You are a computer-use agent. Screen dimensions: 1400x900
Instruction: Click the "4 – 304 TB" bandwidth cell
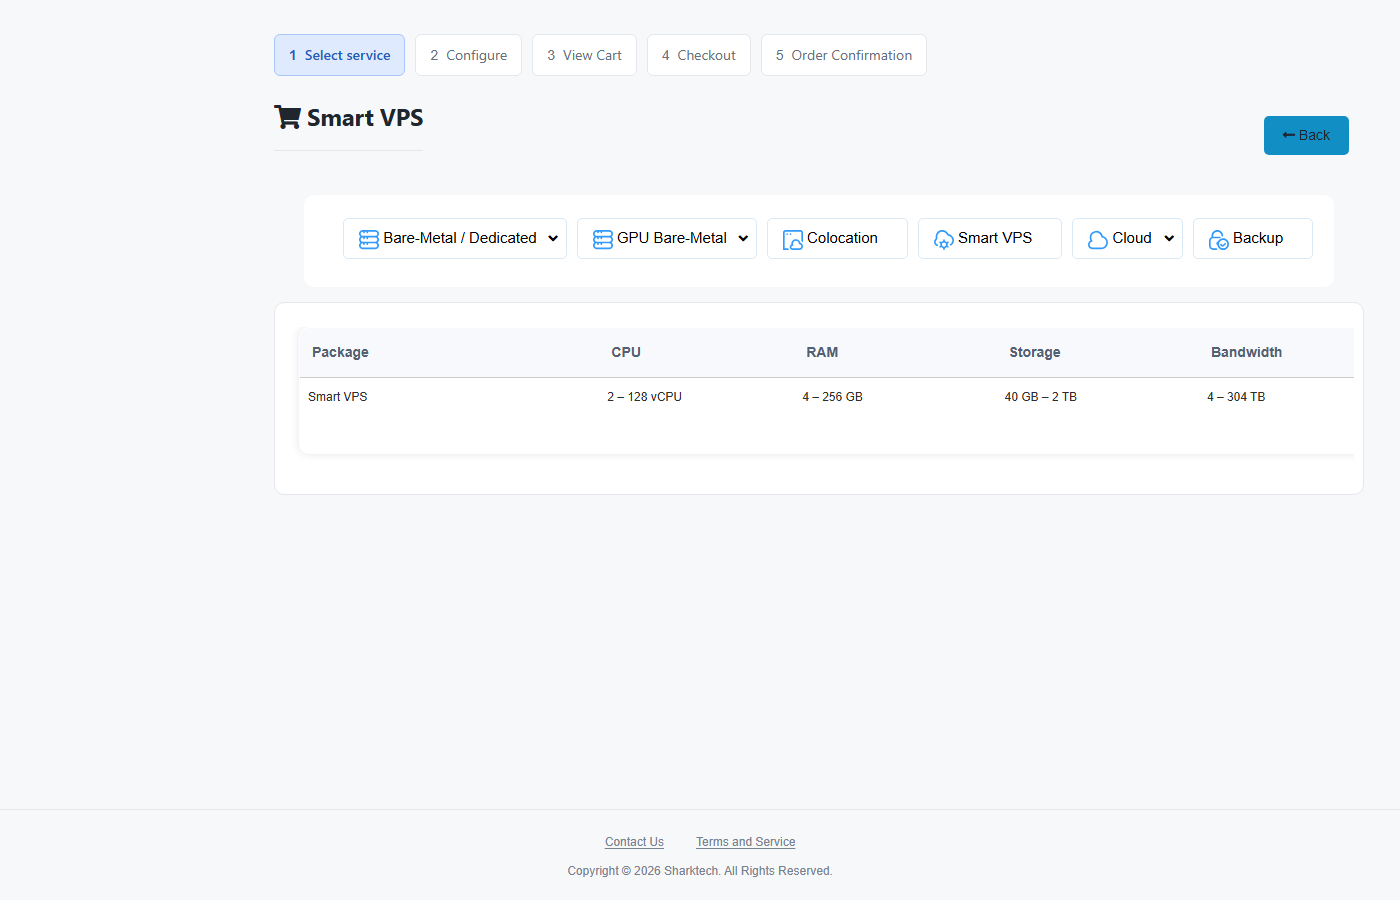tap(1236, 397)
